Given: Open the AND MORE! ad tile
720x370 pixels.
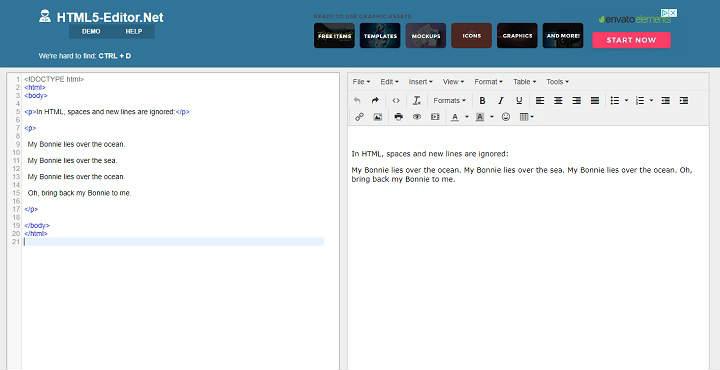Looking at the screenshot, I should pyautogui.click(x=563, y=36).
